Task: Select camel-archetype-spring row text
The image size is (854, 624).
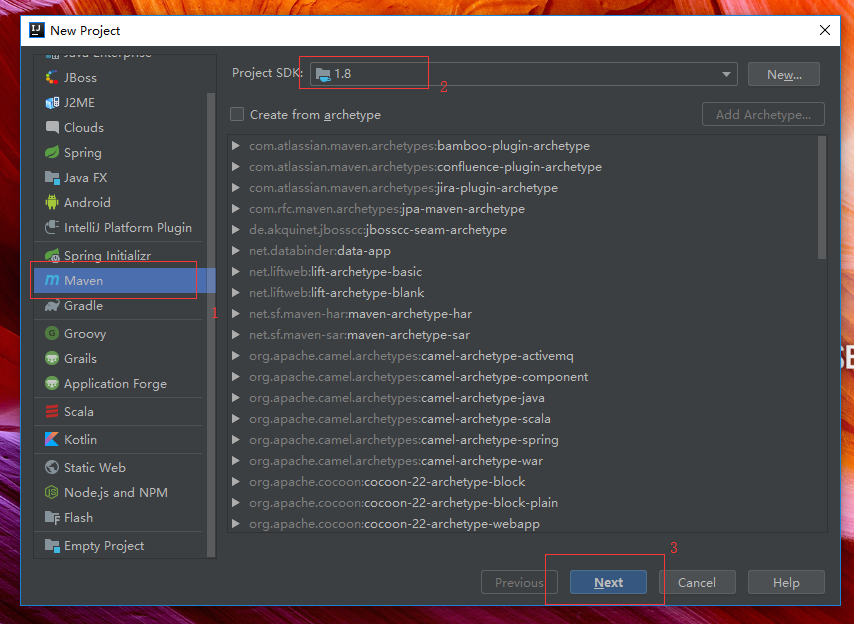Action: 404,439
